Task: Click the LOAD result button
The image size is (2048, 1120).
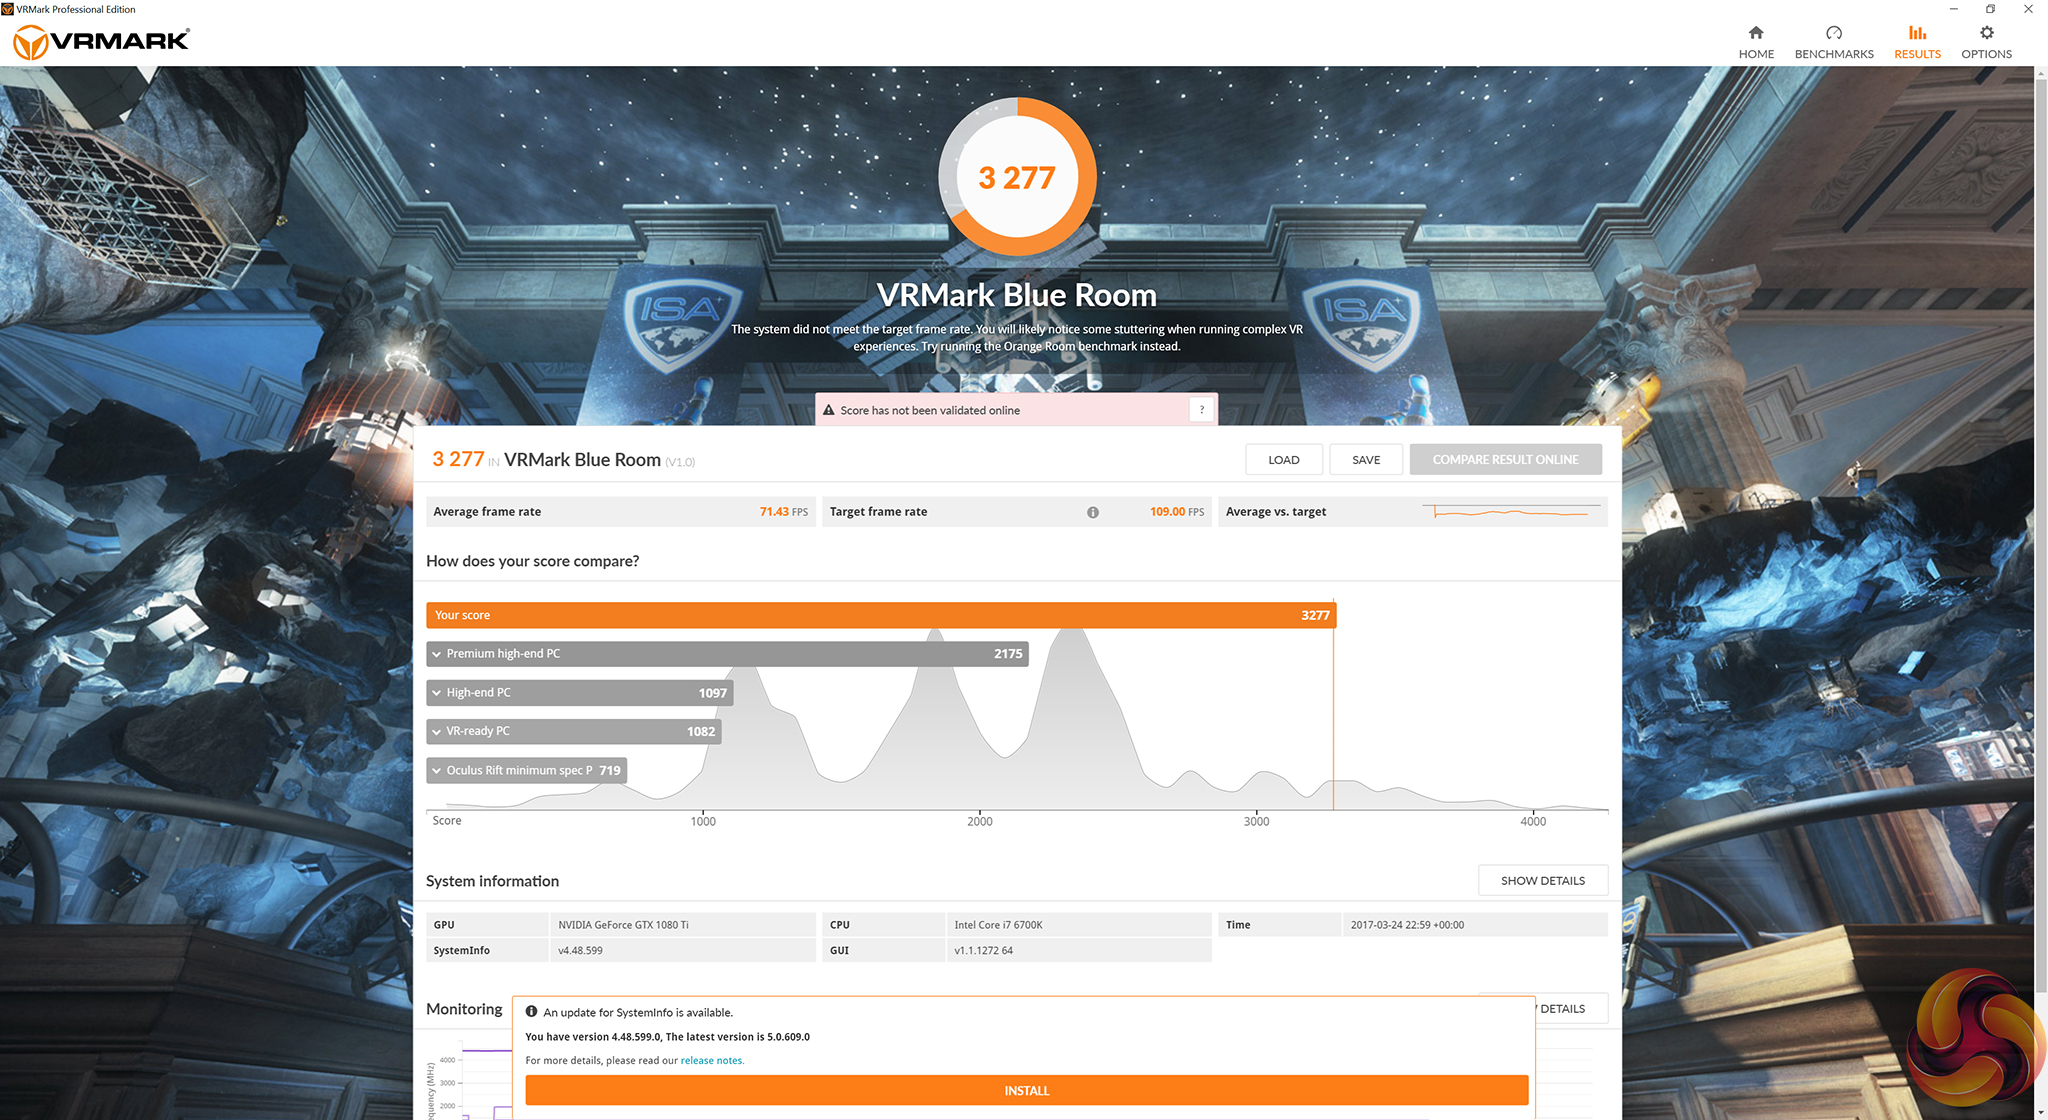Action: (x=1283, y=460)
